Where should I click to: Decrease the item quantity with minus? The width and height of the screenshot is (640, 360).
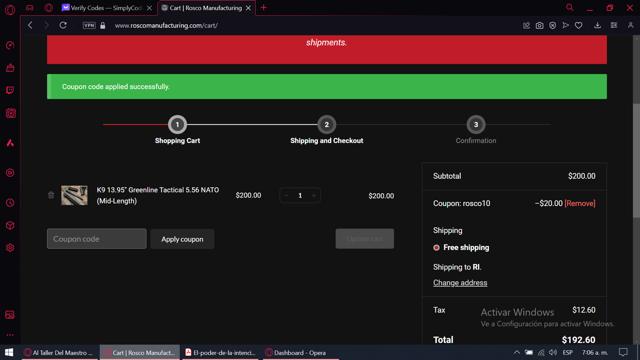[x=286, y=196]
